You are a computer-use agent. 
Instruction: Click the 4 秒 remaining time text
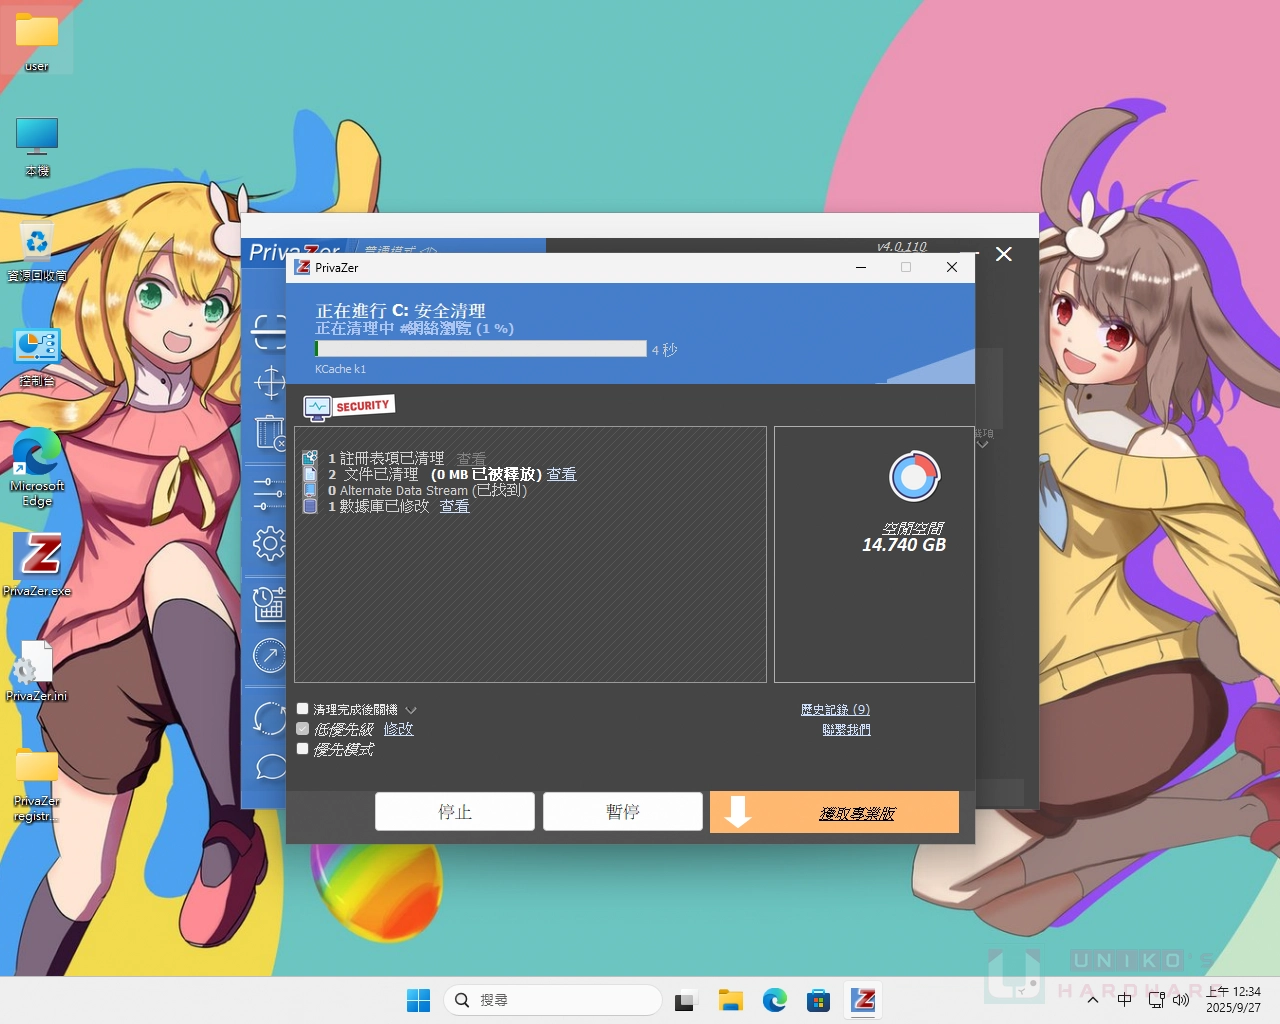pyautogui.click(x=665, y=350)
